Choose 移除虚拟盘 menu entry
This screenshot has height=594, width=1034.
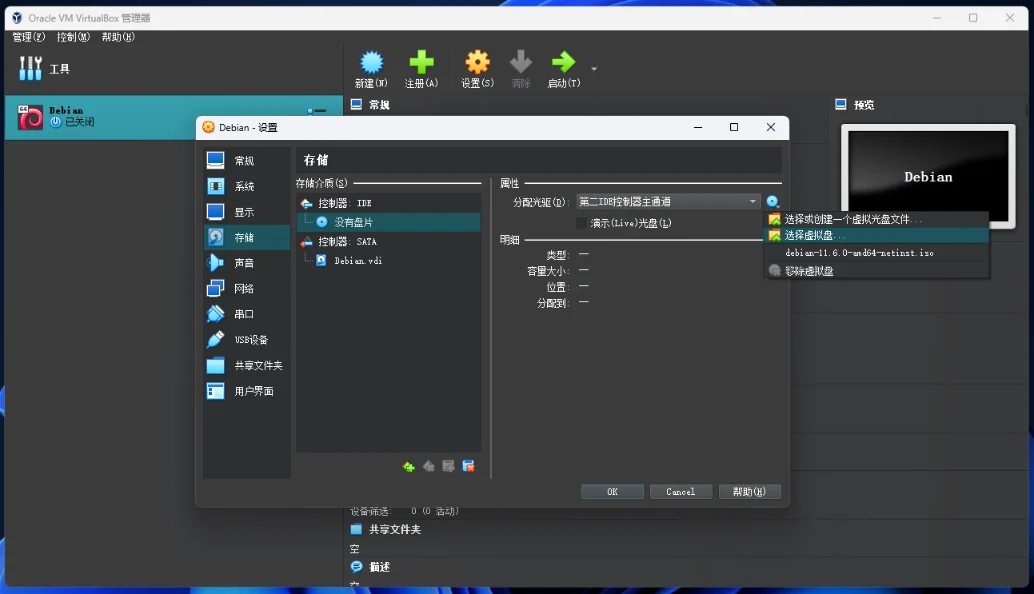point(876,270)
